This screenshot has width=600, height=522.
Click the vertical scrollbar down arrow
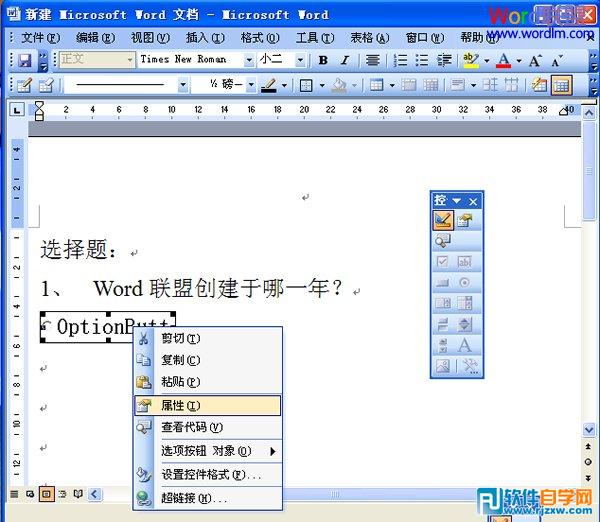[x=589, y=431]
